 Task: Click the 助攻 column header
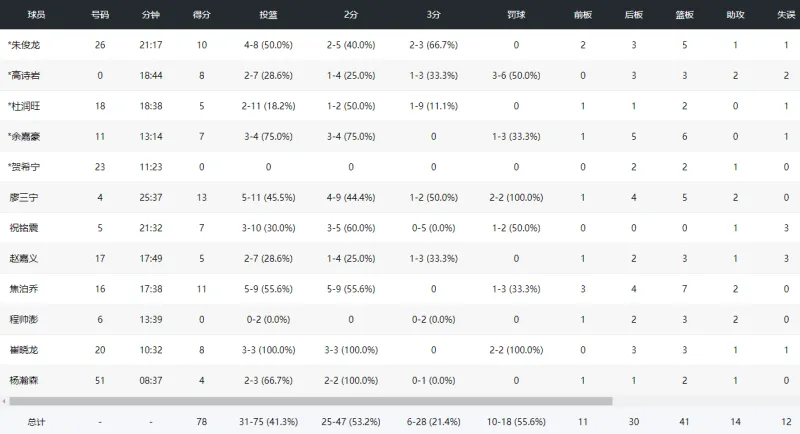pos(735,16)
